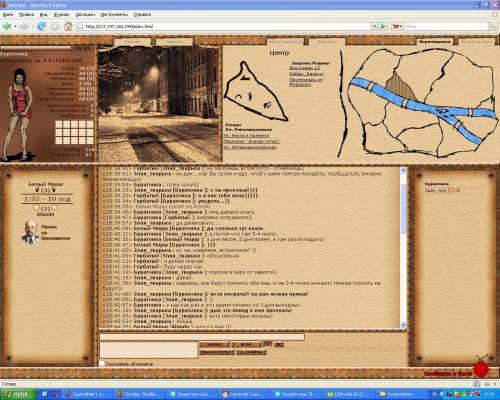Toggle the checkbox below the chat input
This screenshot has height=400, width=500.
102,364
